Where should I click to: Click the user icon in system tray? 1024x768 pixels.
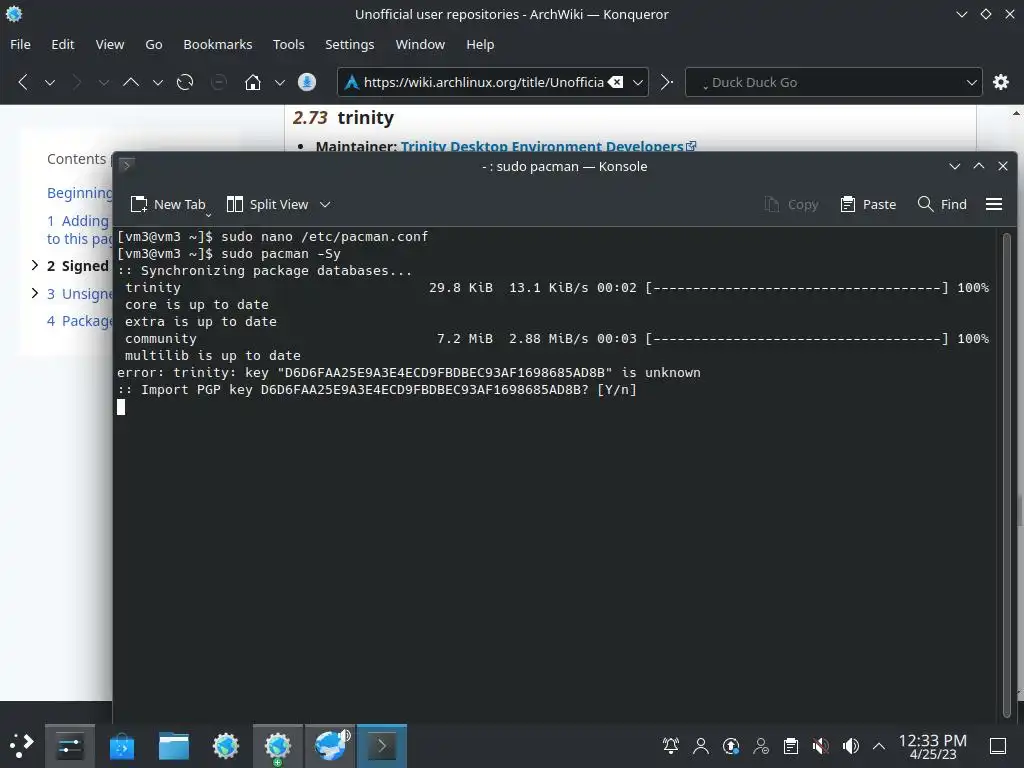tap(701, 745)
